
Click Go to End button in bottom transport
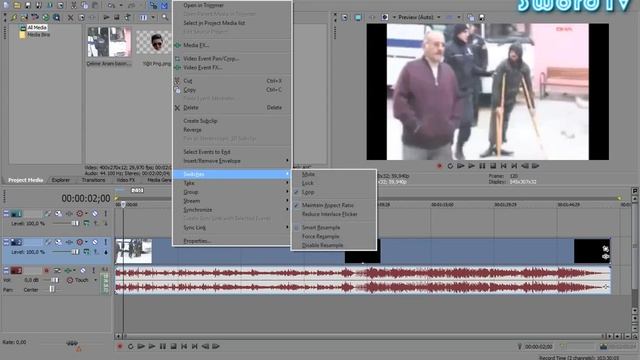[195, 347]
